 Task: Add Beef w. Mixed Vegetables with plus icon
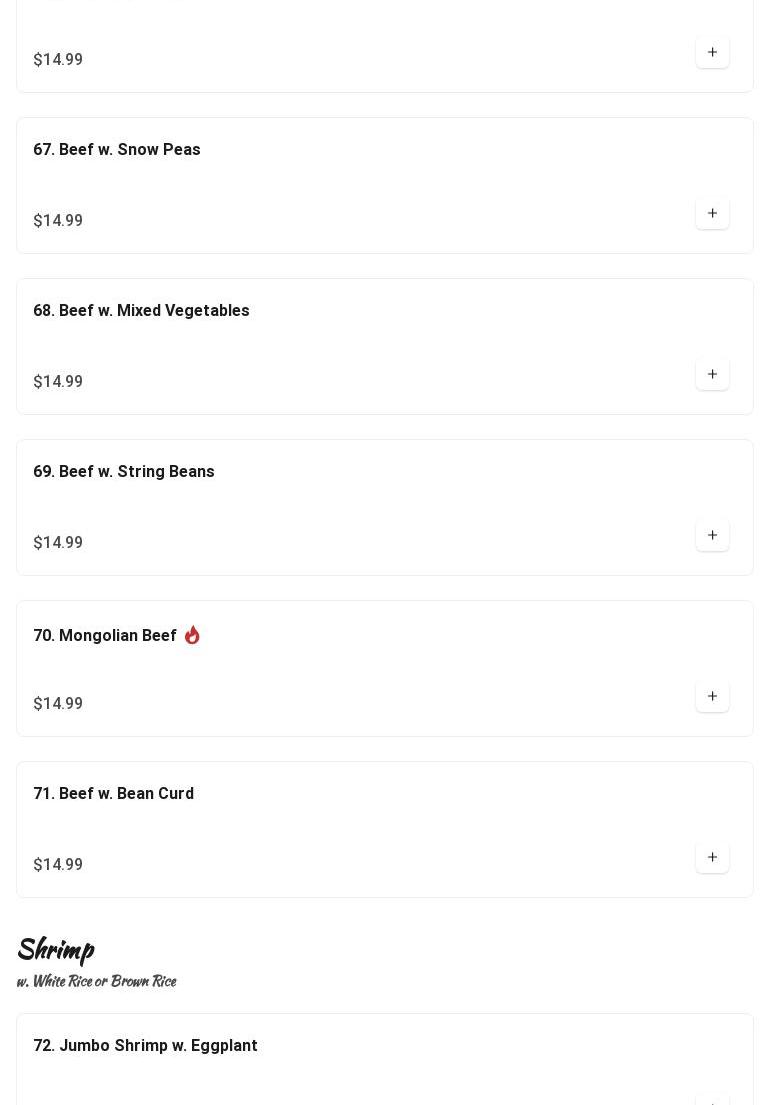click(712, 374)
